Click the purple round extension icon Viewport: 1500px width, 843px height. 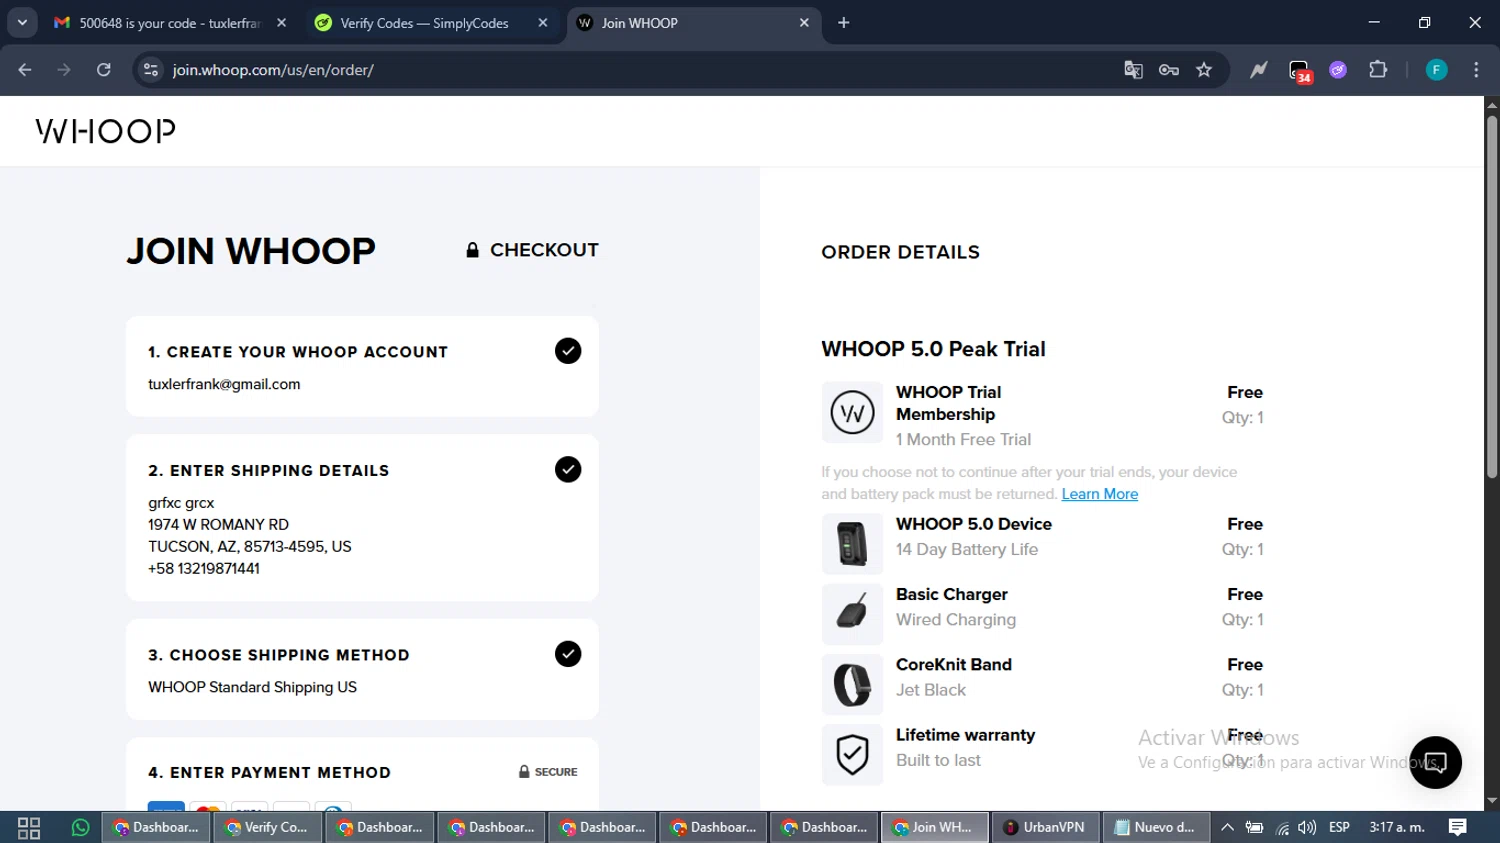[1338, 70]
